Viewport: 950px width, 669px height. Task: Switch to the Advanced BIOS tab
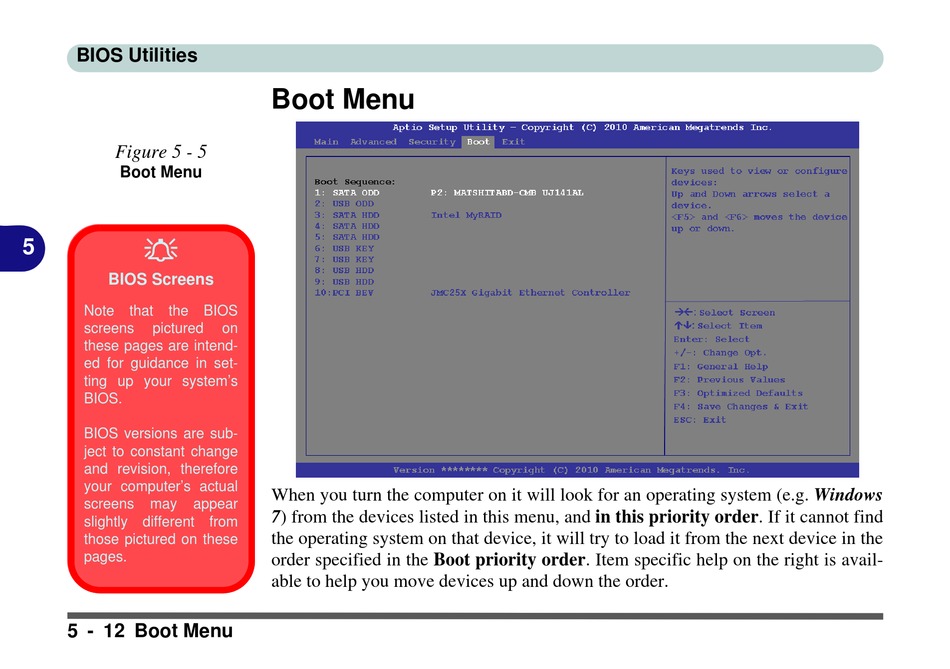tap(373, 142)
